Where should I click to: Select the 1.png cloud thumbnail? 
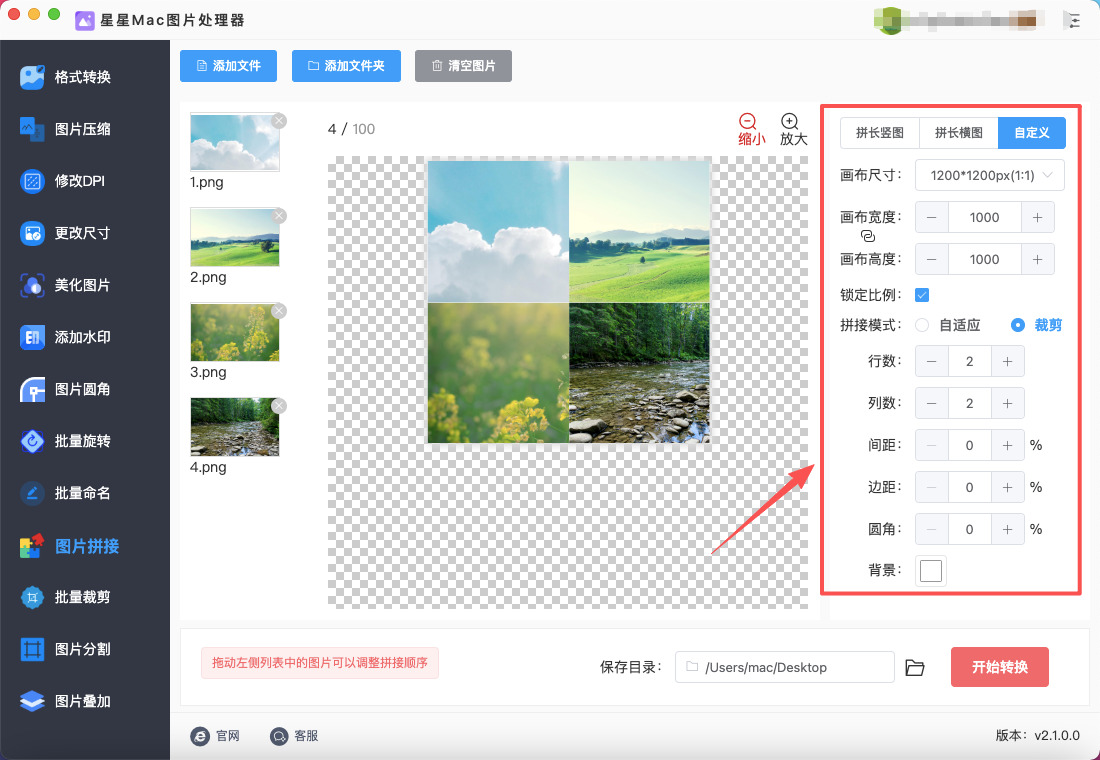235,142
